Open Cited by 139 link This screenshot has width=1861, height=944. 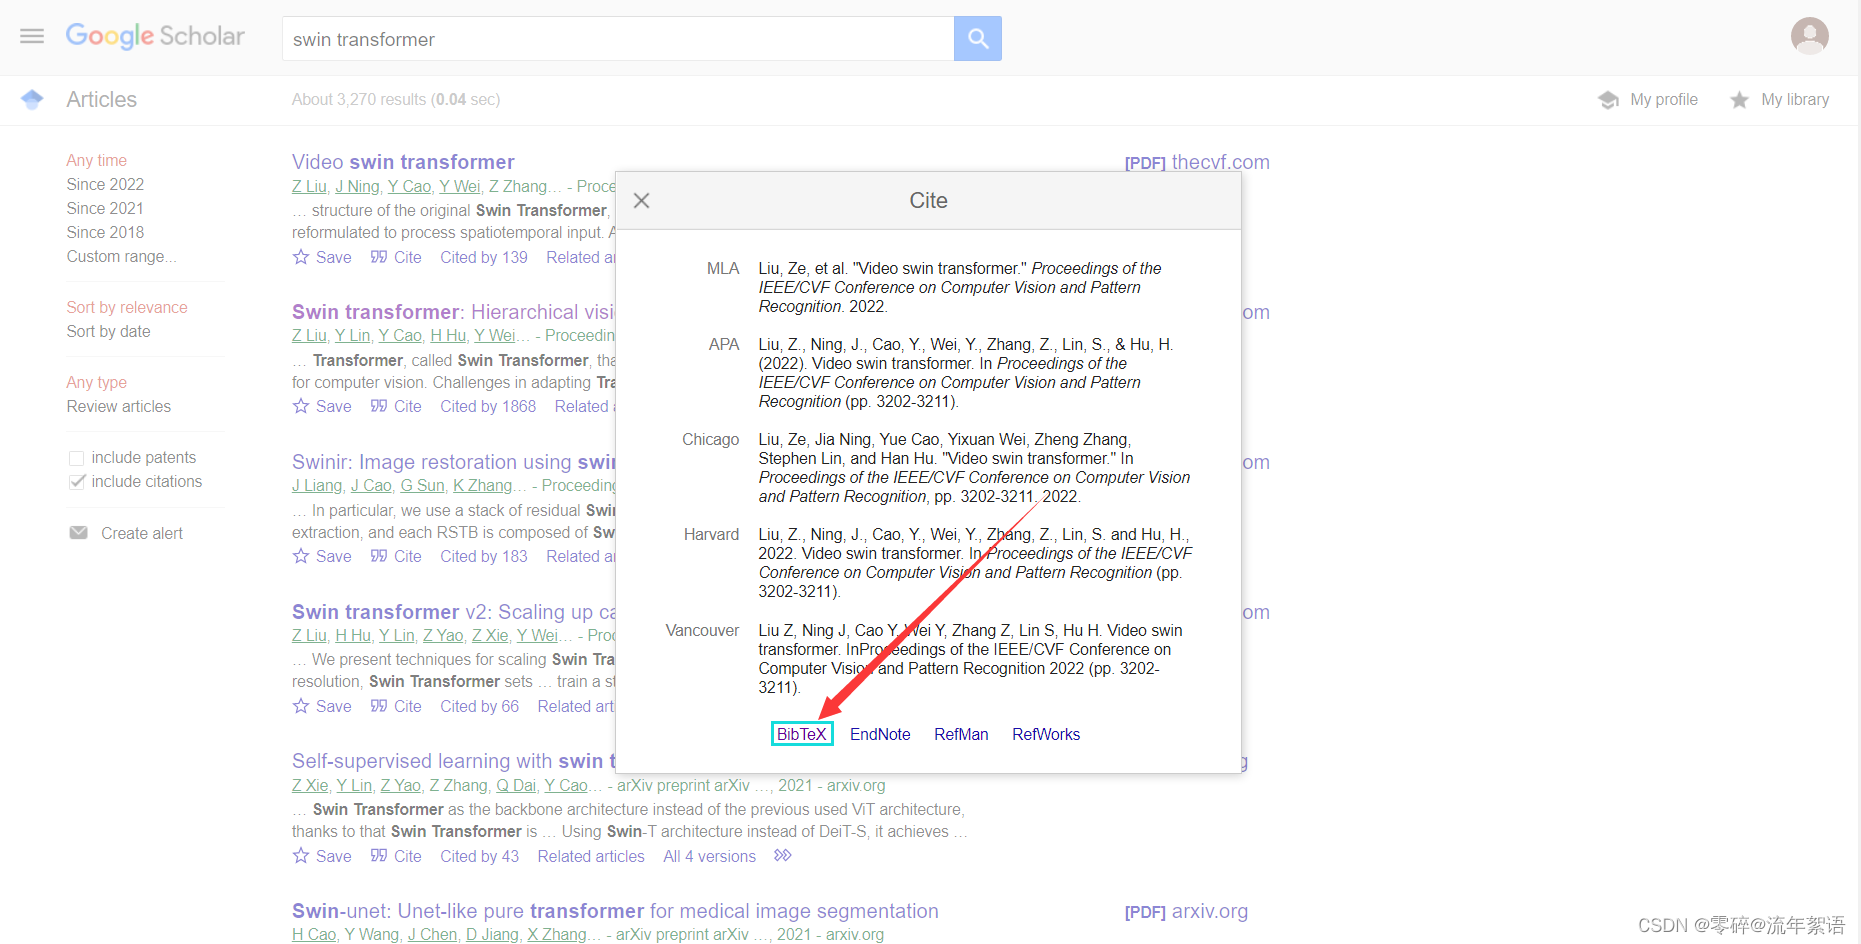point(484,257)
